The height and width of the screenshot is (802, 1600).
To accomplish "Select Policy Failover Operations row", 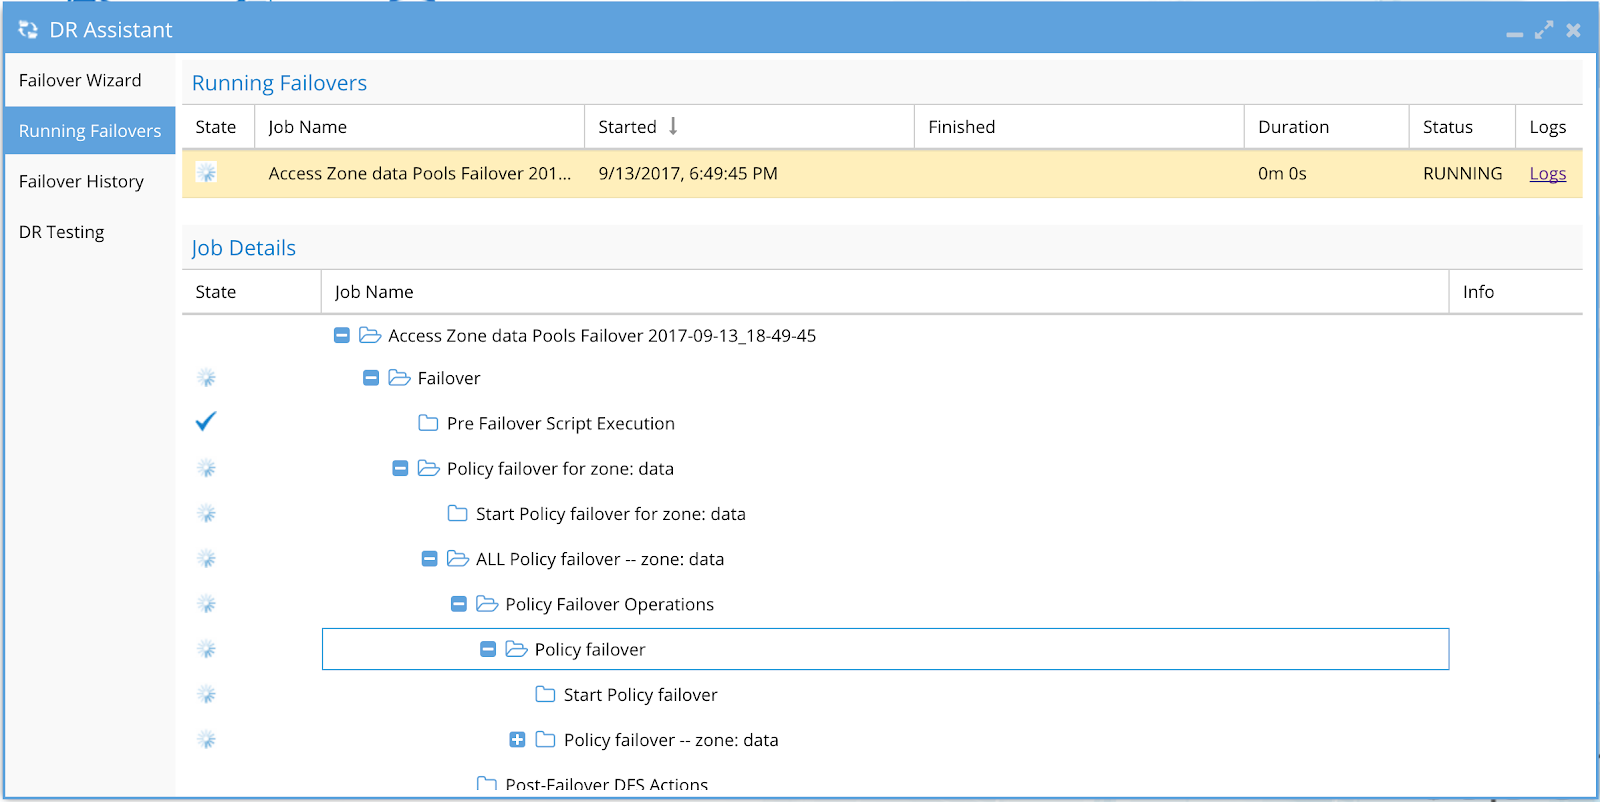I will click(882, 604).
